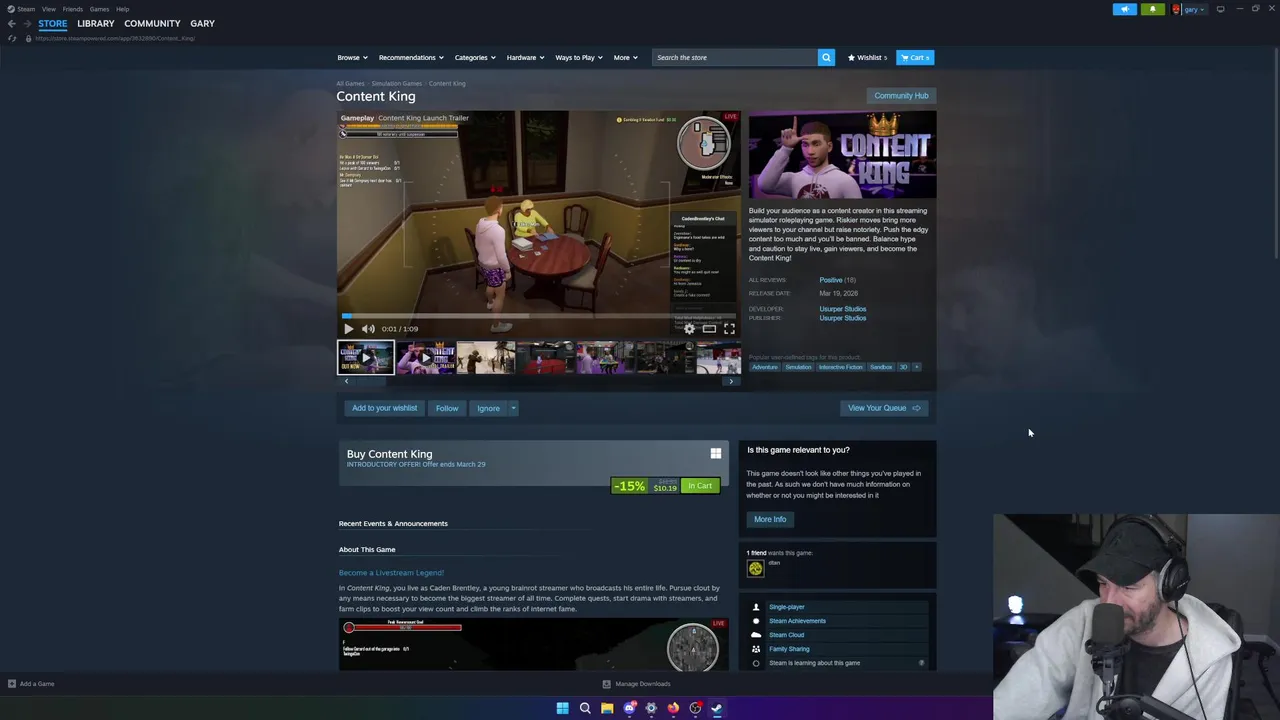Click the Steam Cloud feature icon
This screenshot has height=720, width=1280.
(x=756, y=635)
